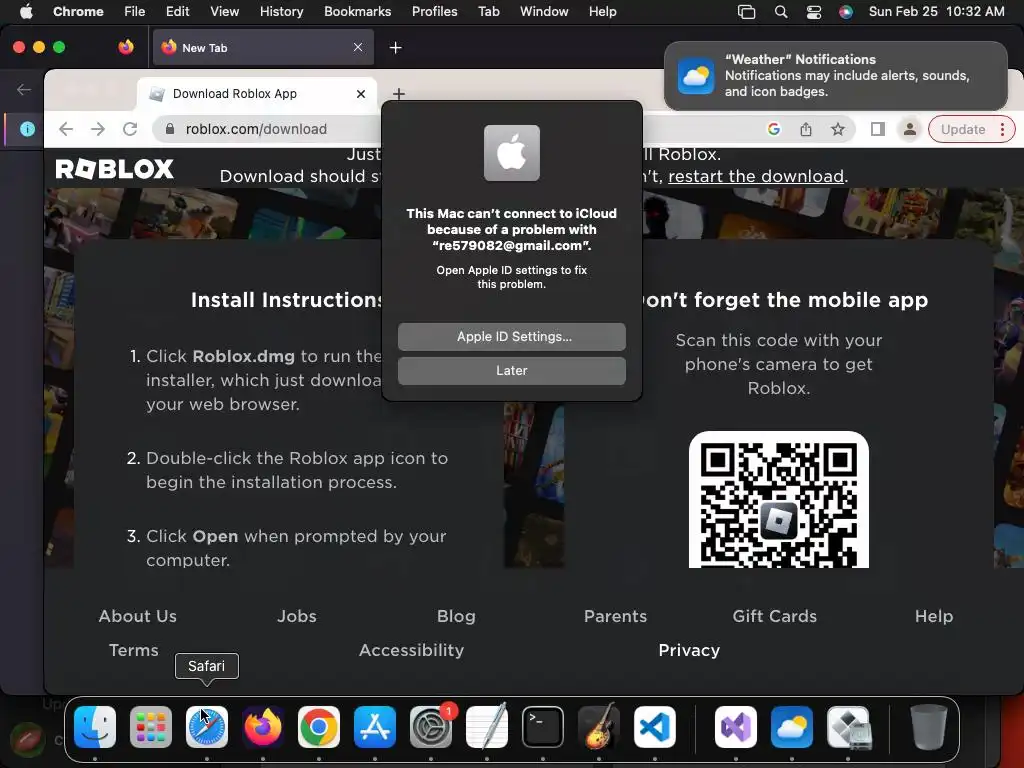Share this page using the share icon
The width and height of the screenshot is (1024, 768).
pyautogui.click(x=806, y=129)
